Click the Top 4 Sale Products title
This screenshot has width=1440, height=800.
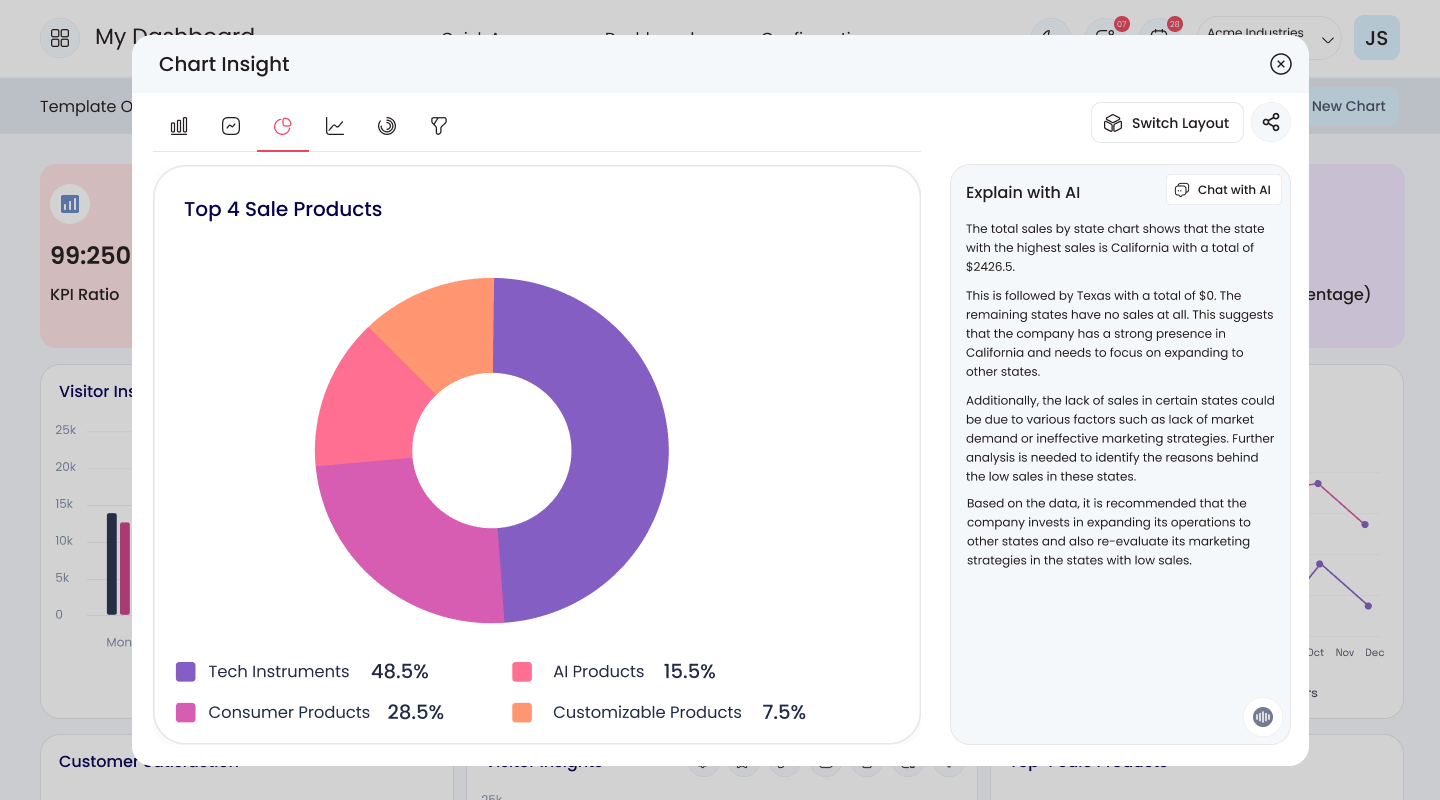(x=283, y=209)
